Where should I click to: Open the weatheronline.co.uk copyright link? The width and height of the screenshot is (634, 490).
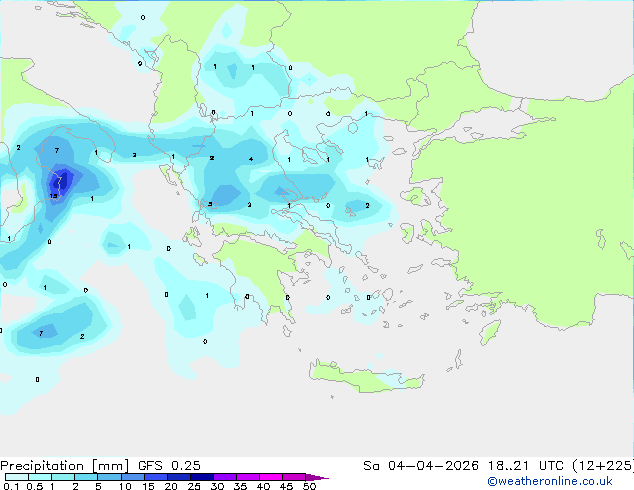click(550, 481)
